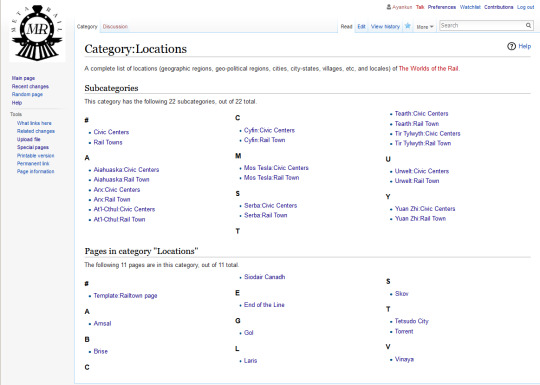
Task: Open Tearth:Rail Town subcategory
Action: click(x=417, y=124)
